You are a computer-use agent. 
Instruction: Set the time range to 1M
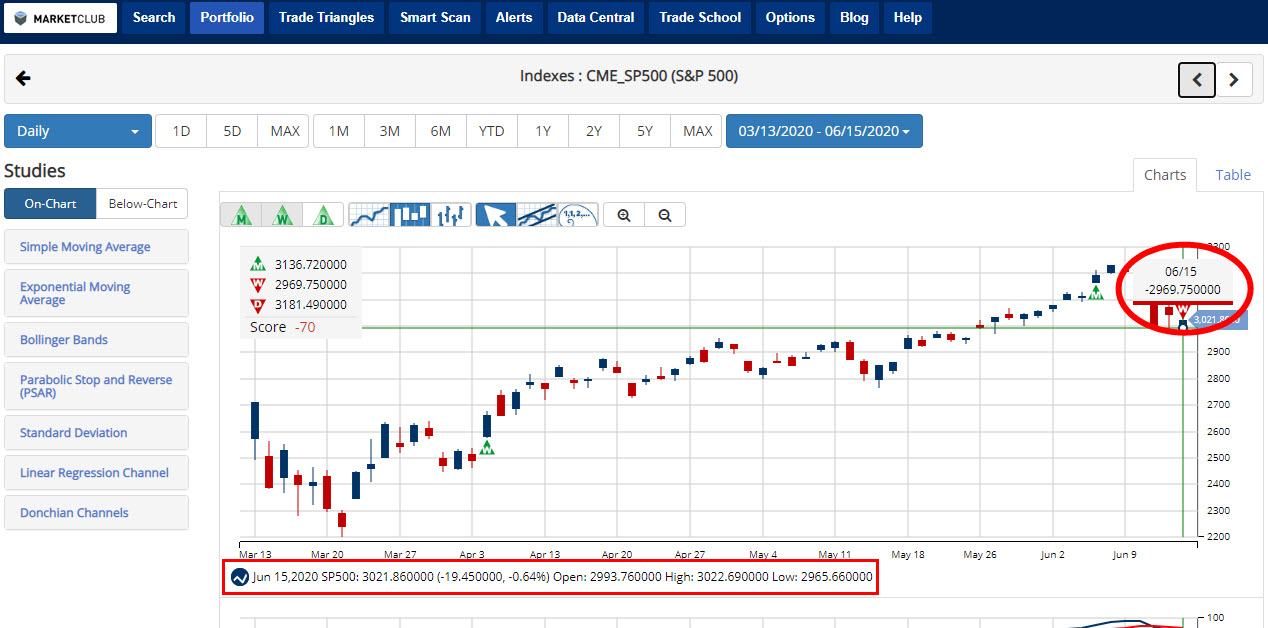pyautogui.click(x=339, y=131)
